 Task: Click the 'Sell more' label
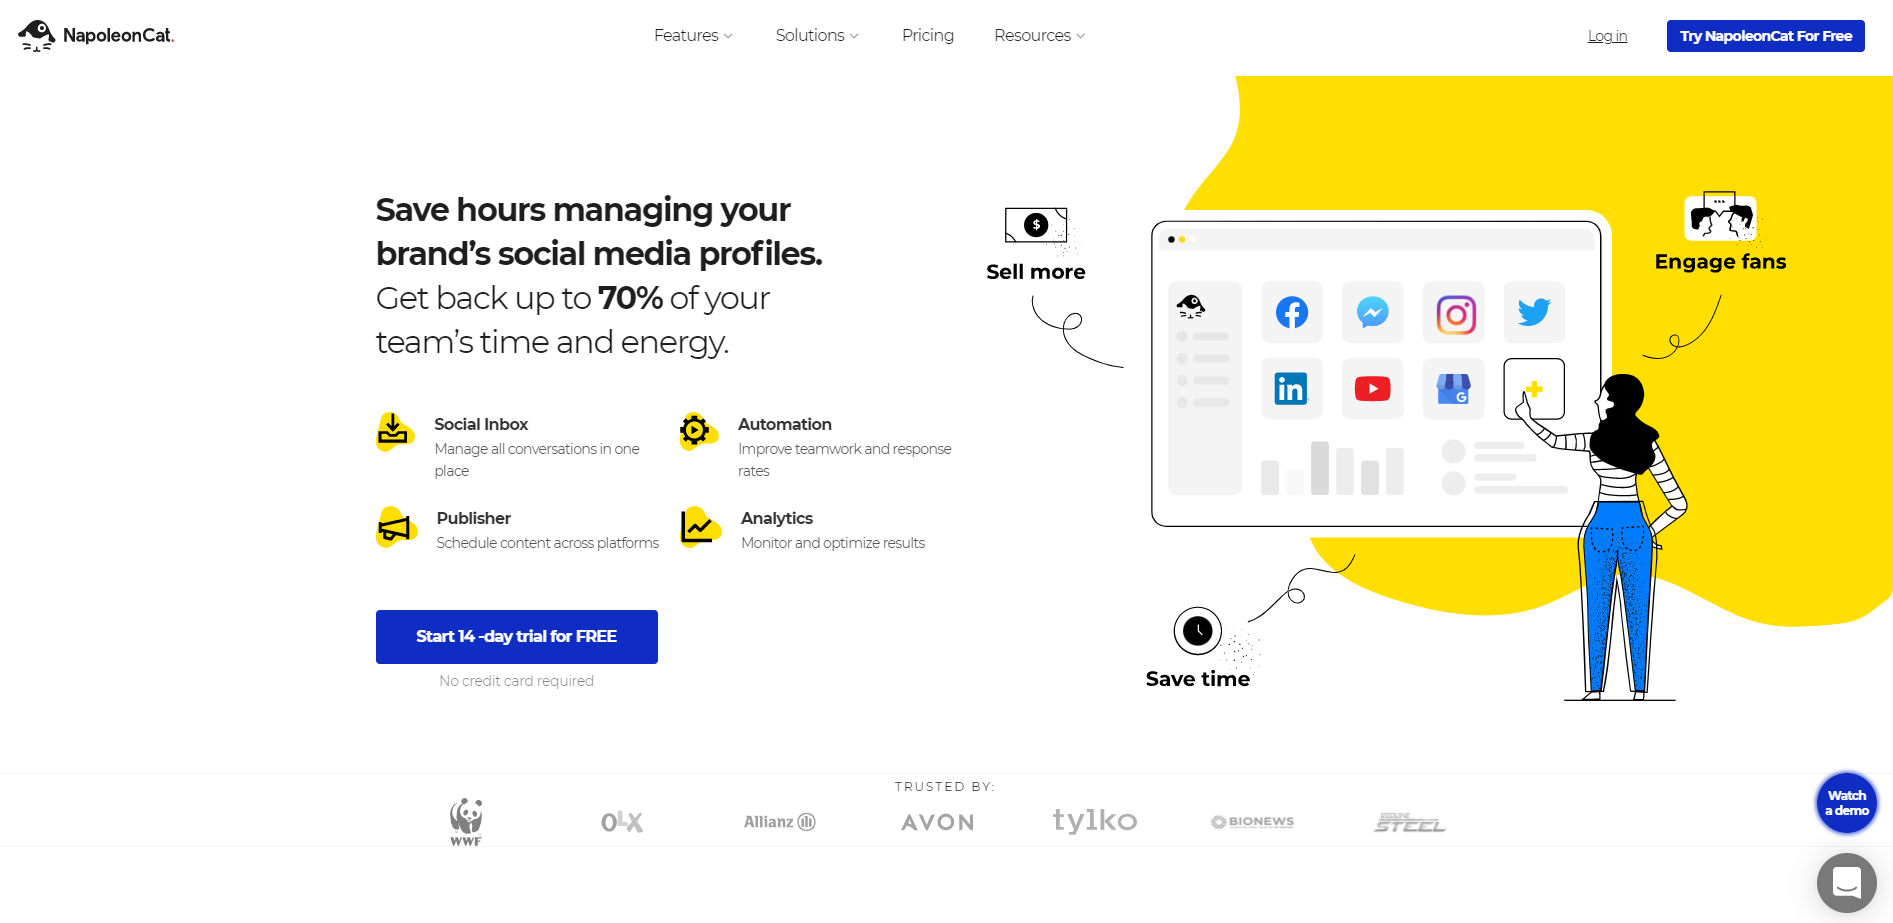click(1036, 272)
